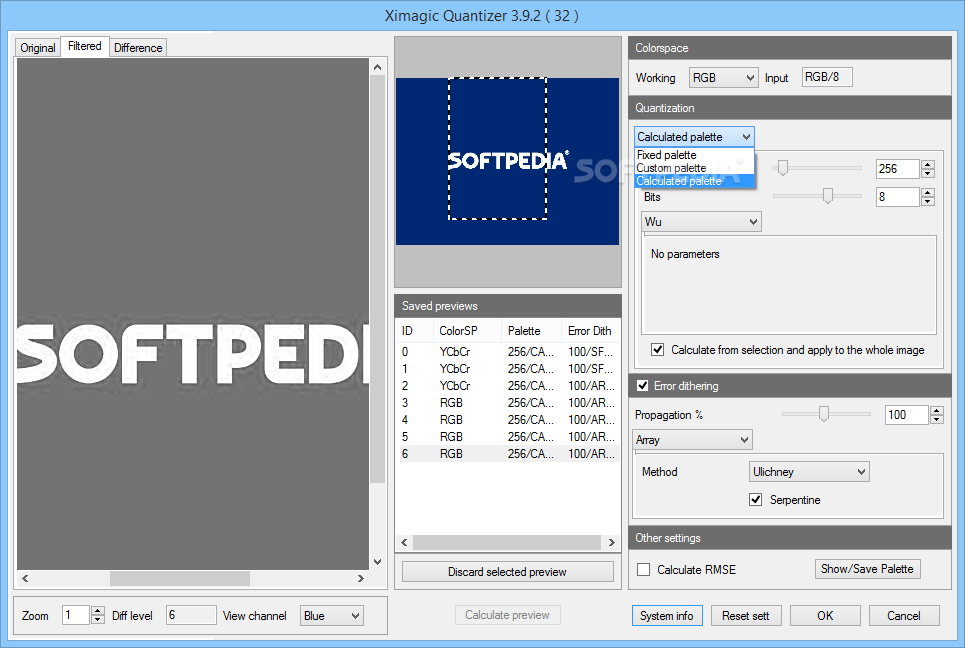Toggle Calculate from selection and apply checkbox
965x648 pixels.
658,350
